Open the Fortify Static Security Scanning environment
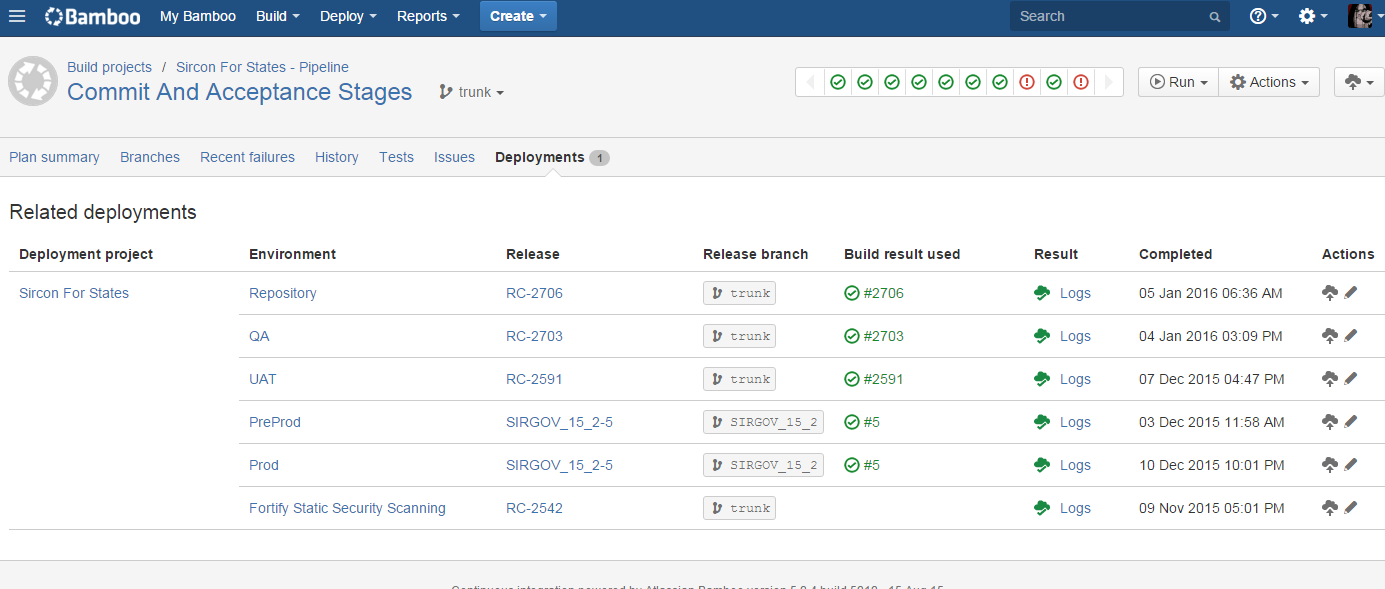The image size is (1385, 589). [347, 508]
